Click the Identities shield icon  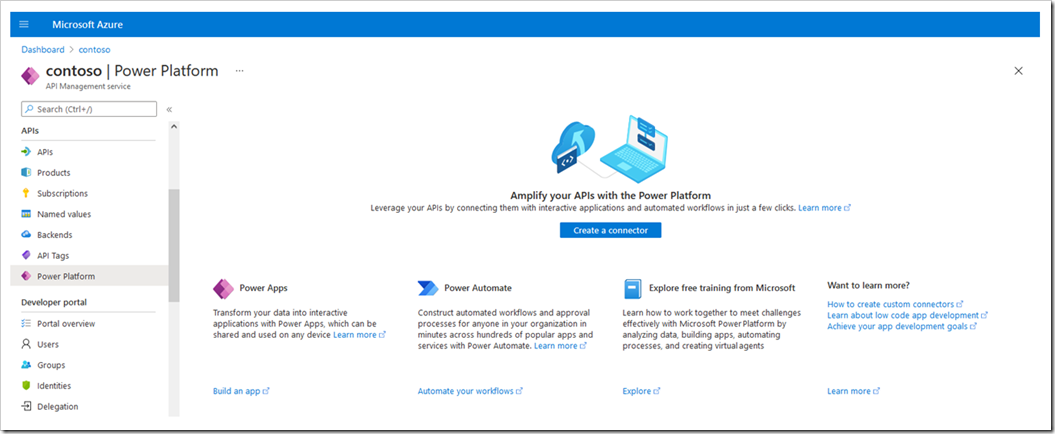click(x=26, y=386)
